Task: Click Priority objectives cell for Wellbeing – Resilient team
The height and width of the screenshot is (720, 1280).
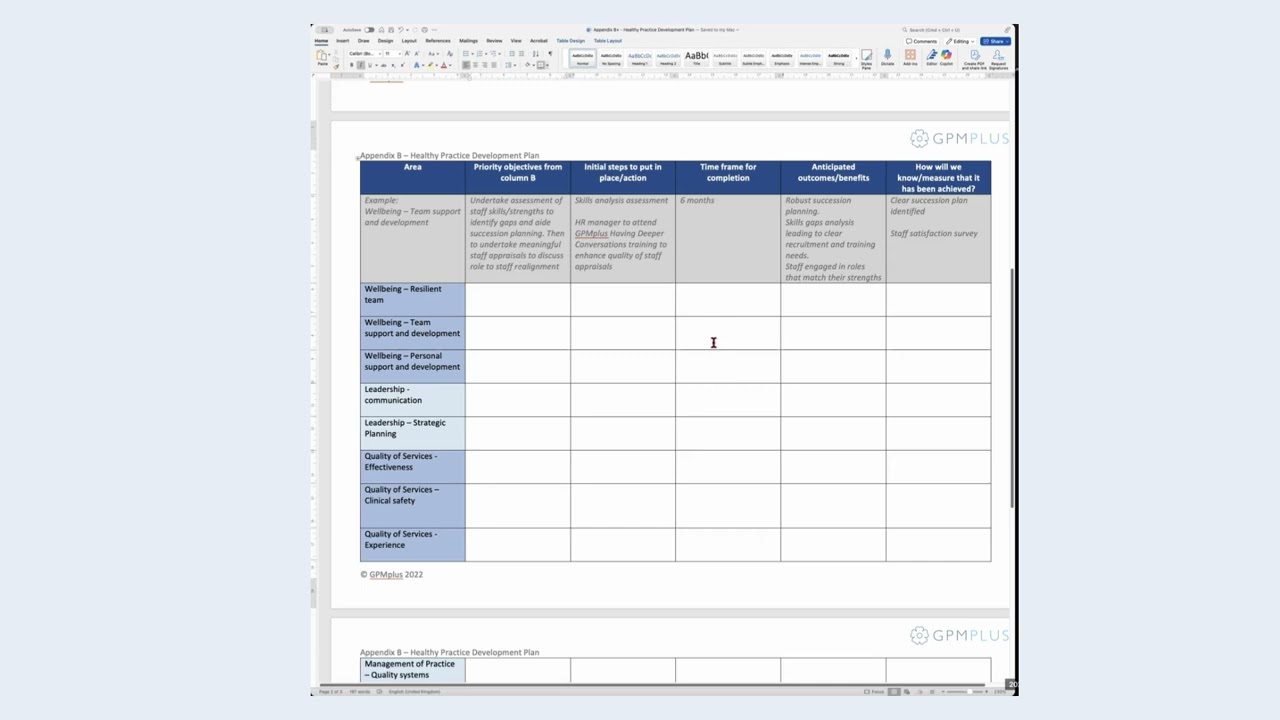Action: [x=518, y=300]
